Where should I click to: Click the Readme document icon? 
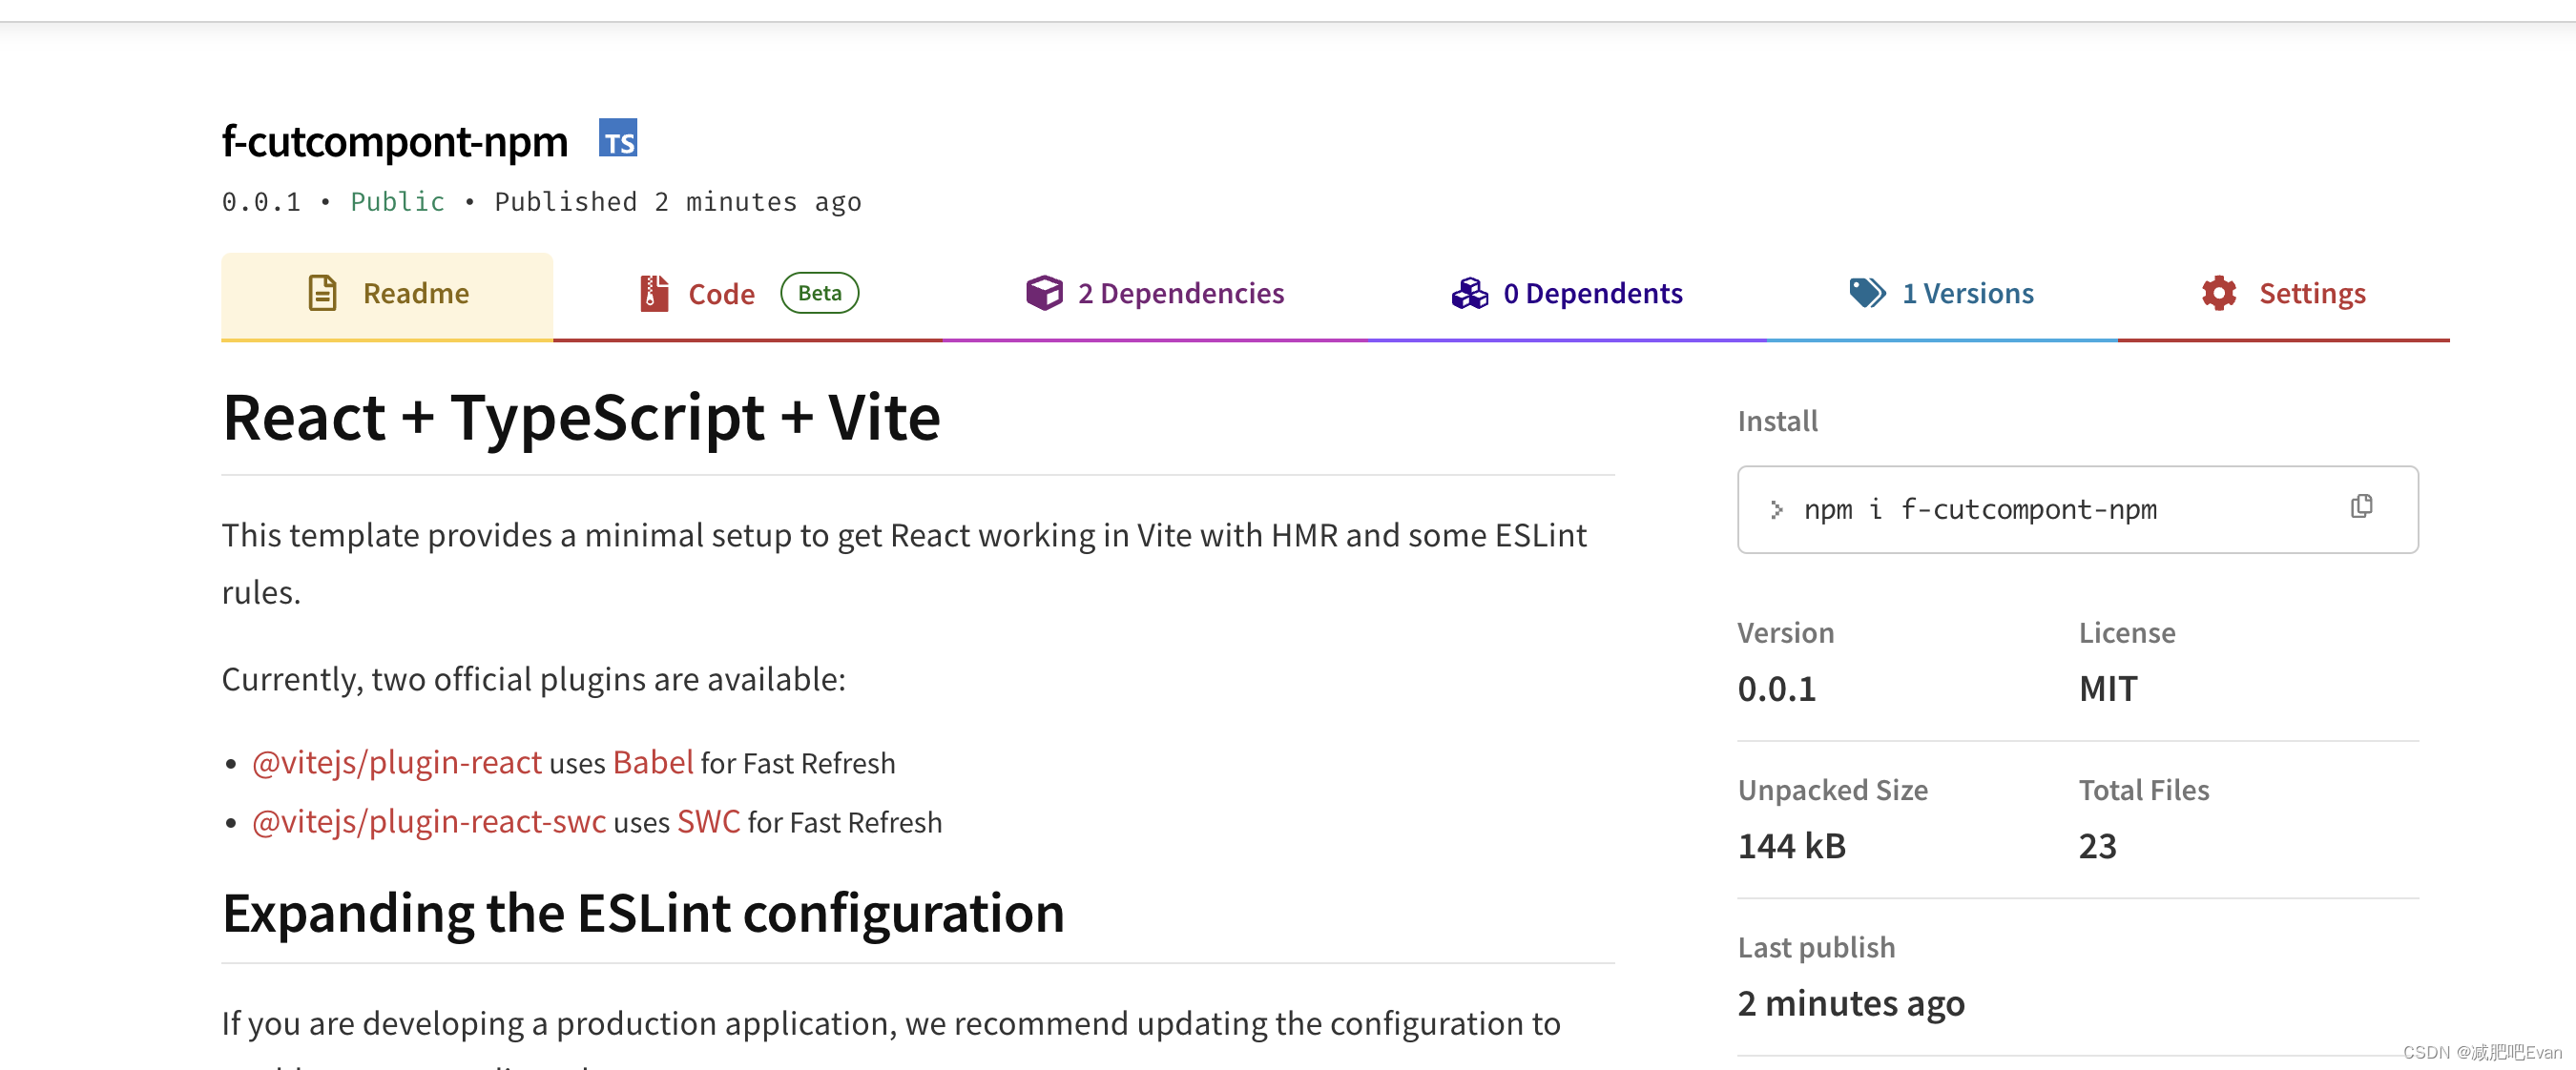(x=322, y=293)
